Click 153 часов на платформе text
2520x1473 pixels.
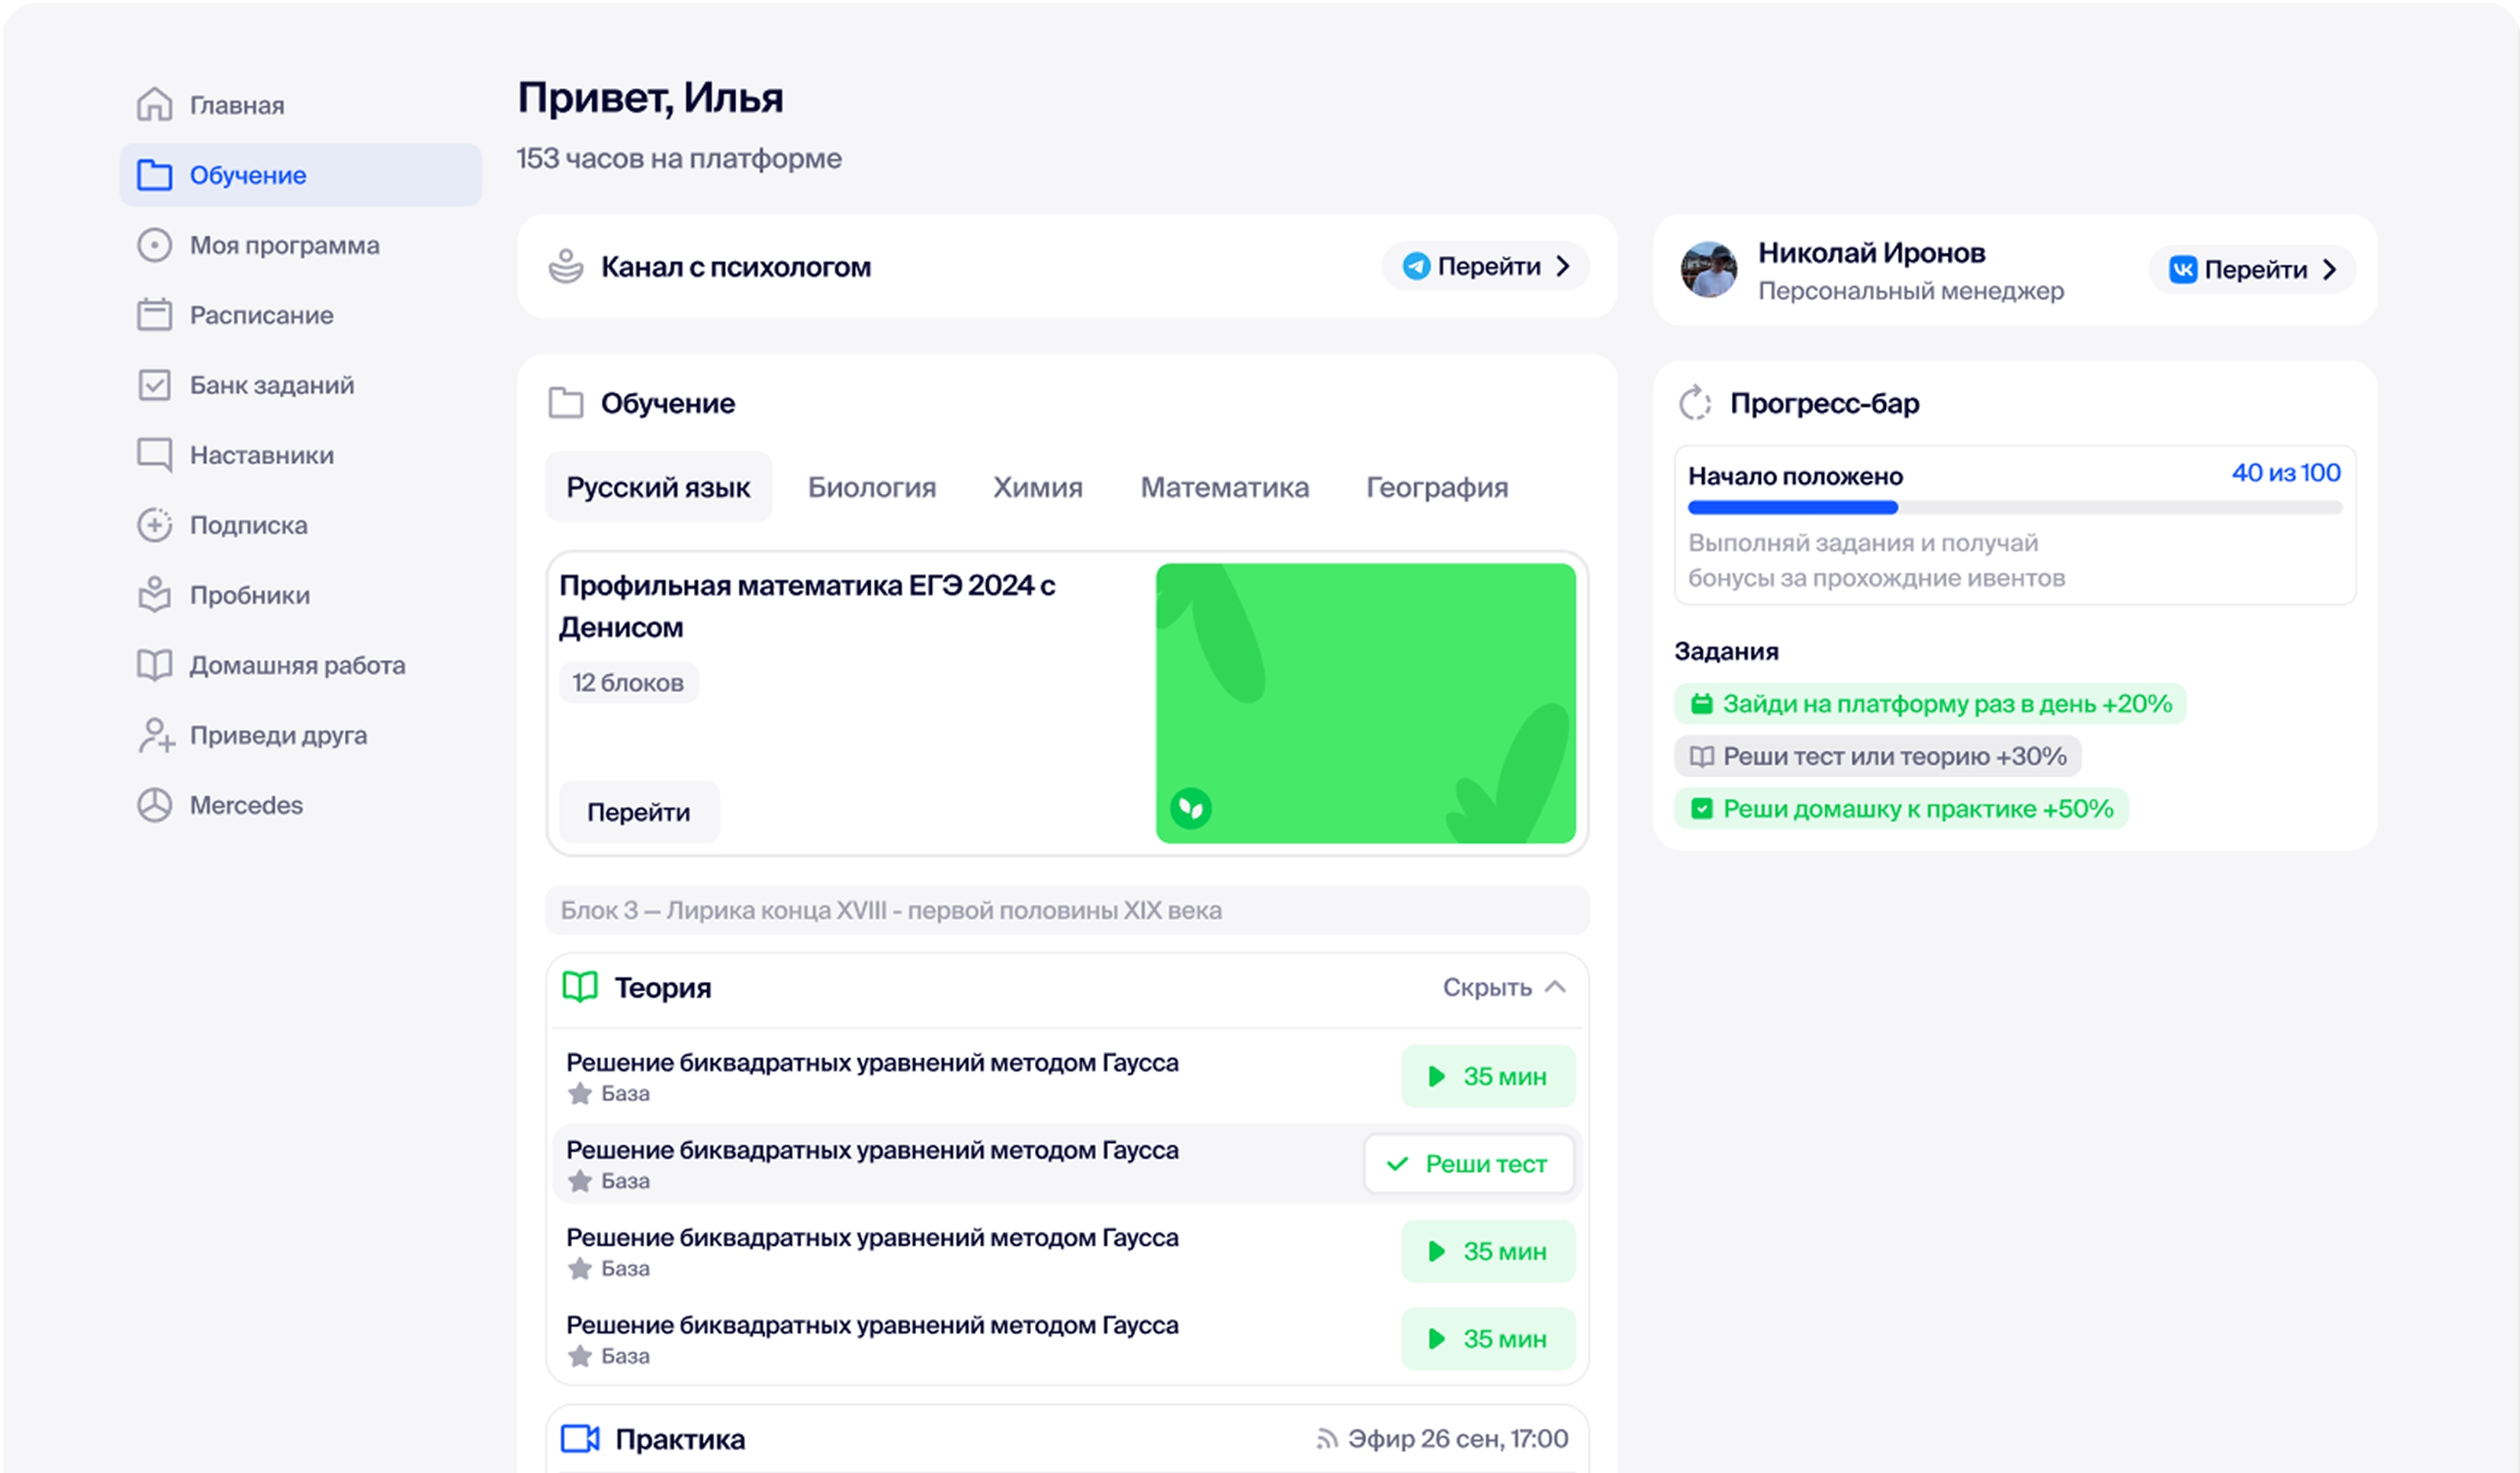[679, 158]
